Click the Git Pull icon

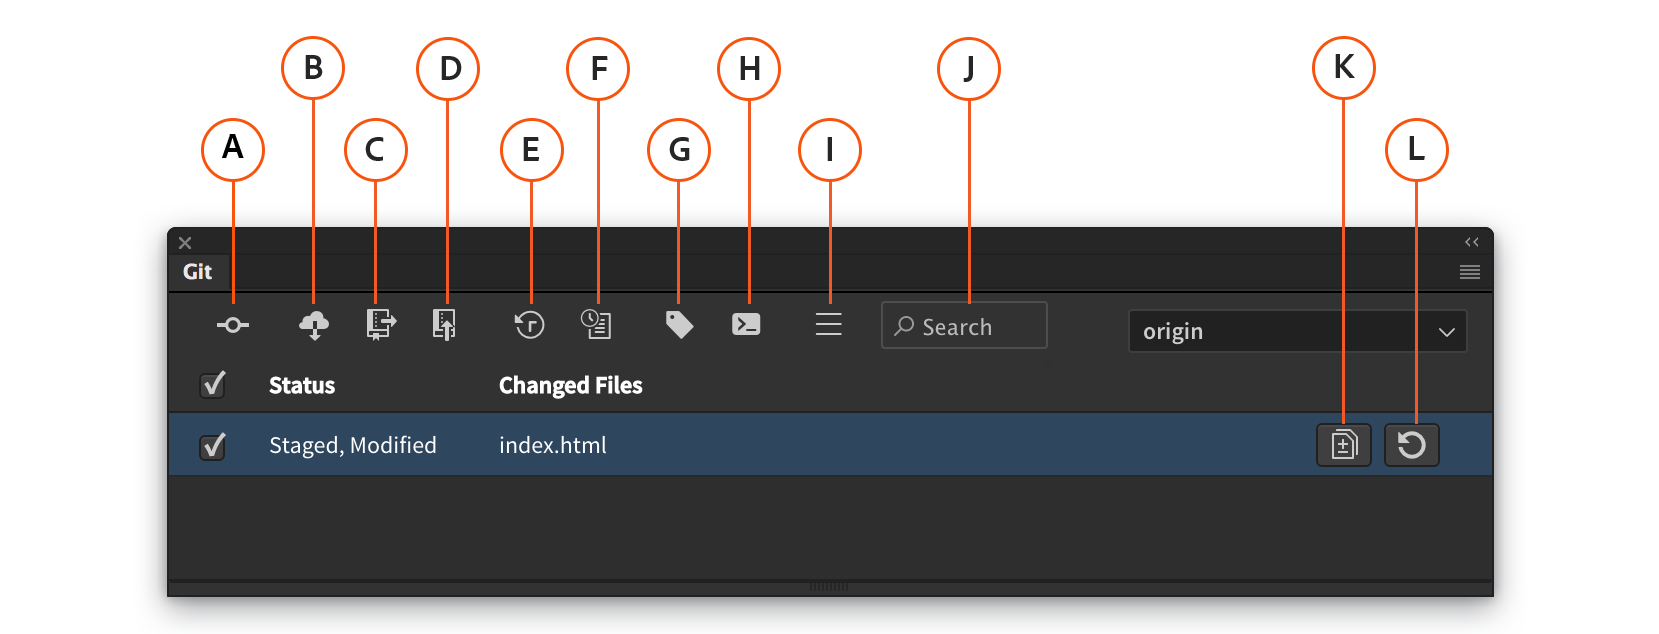coord(380,324)
